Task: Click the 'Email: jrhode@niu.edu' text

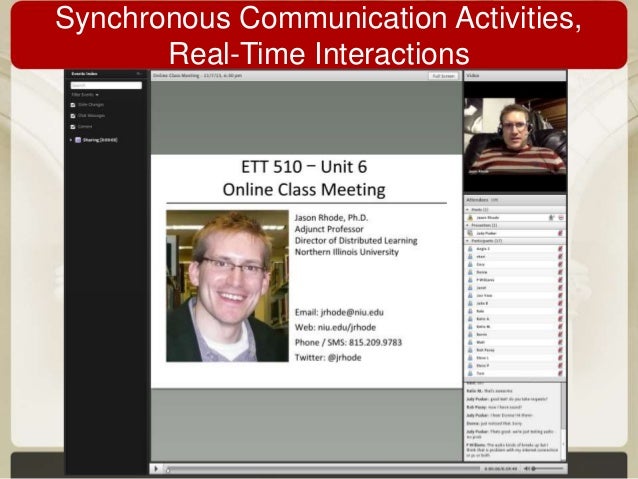Action: point(339,313)
